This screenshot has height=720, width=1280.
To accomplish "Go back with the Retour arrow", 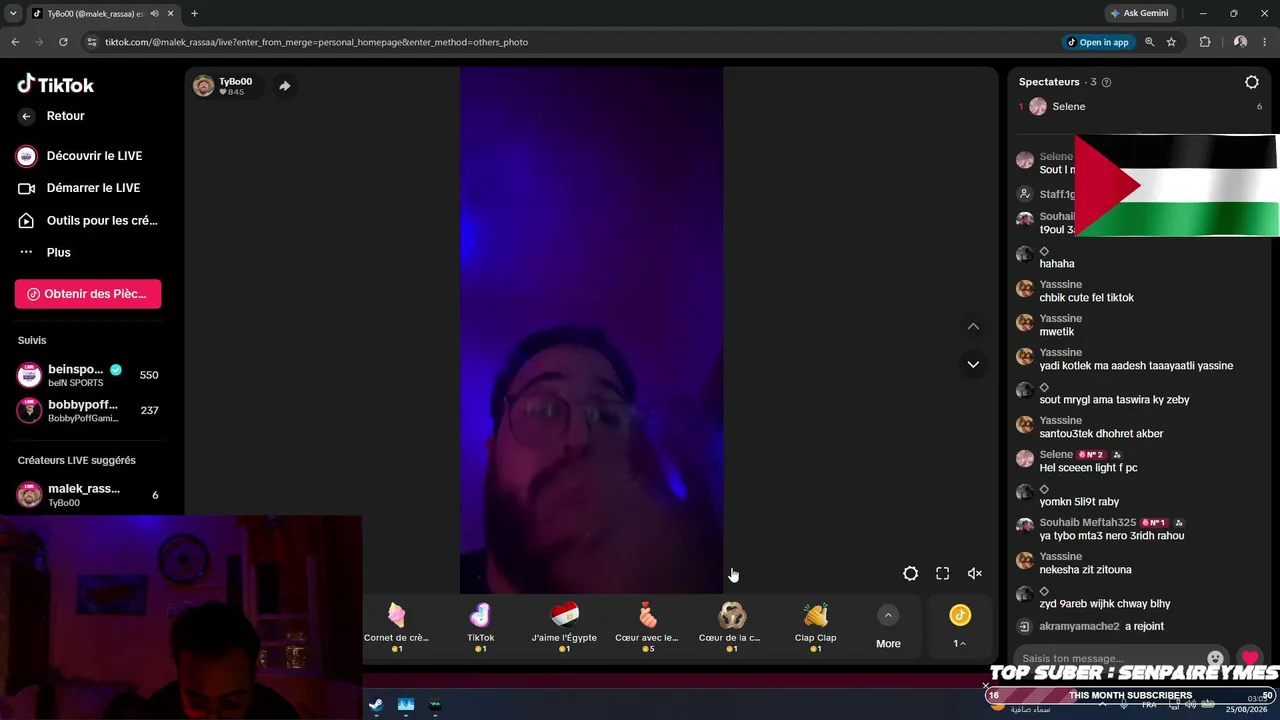I will point(27,116).
